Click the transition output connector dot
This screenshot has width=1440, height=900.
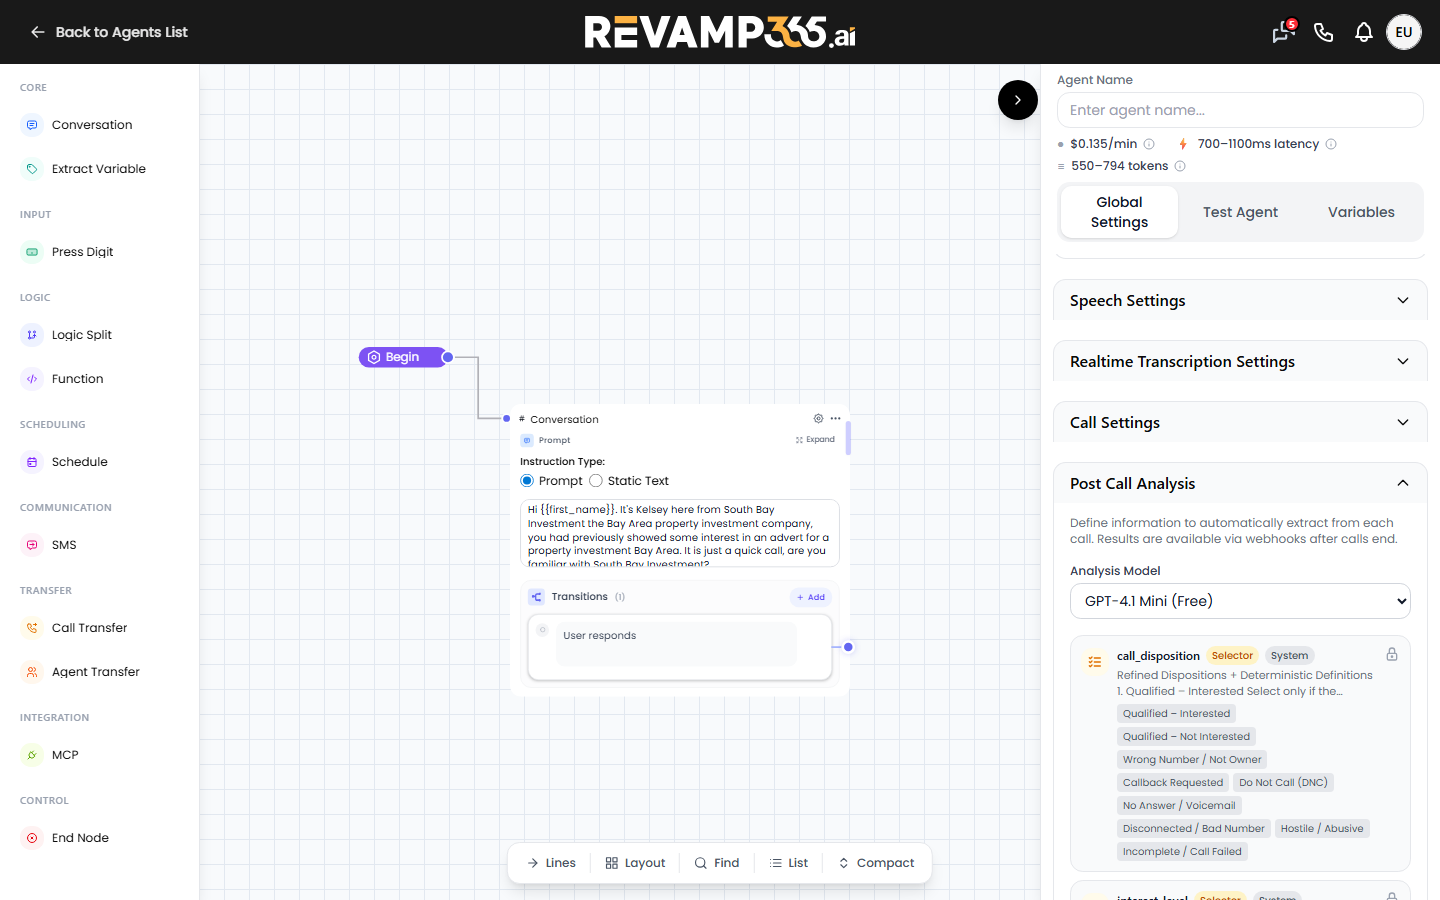[x=848, y=647]
